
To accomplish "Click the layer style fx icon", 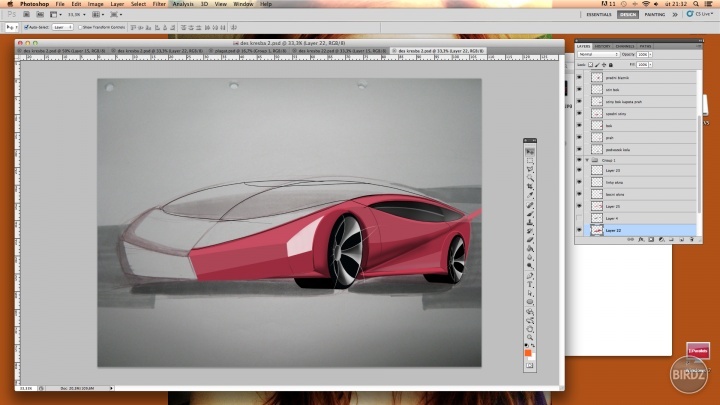I will (641, 240).
